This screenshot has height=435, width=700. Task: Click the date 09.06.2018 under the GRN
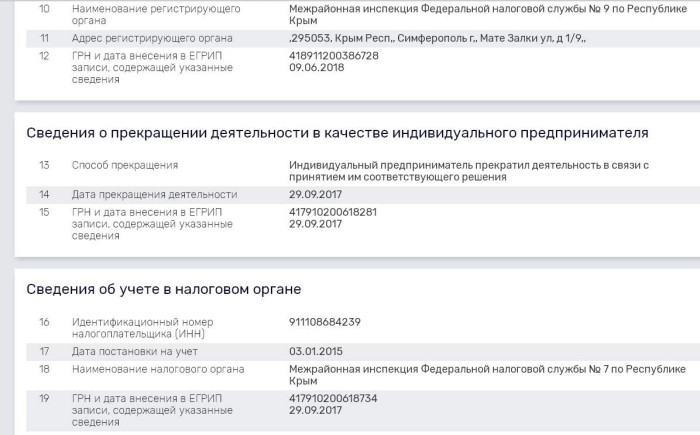point(315,67)
